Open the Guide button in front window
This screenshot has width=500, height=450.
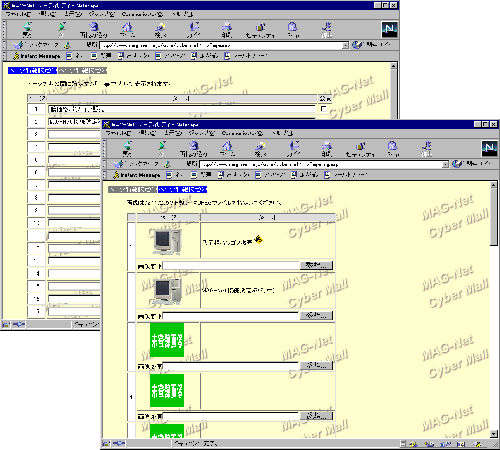pyautogui.click(x=294, y=149)
